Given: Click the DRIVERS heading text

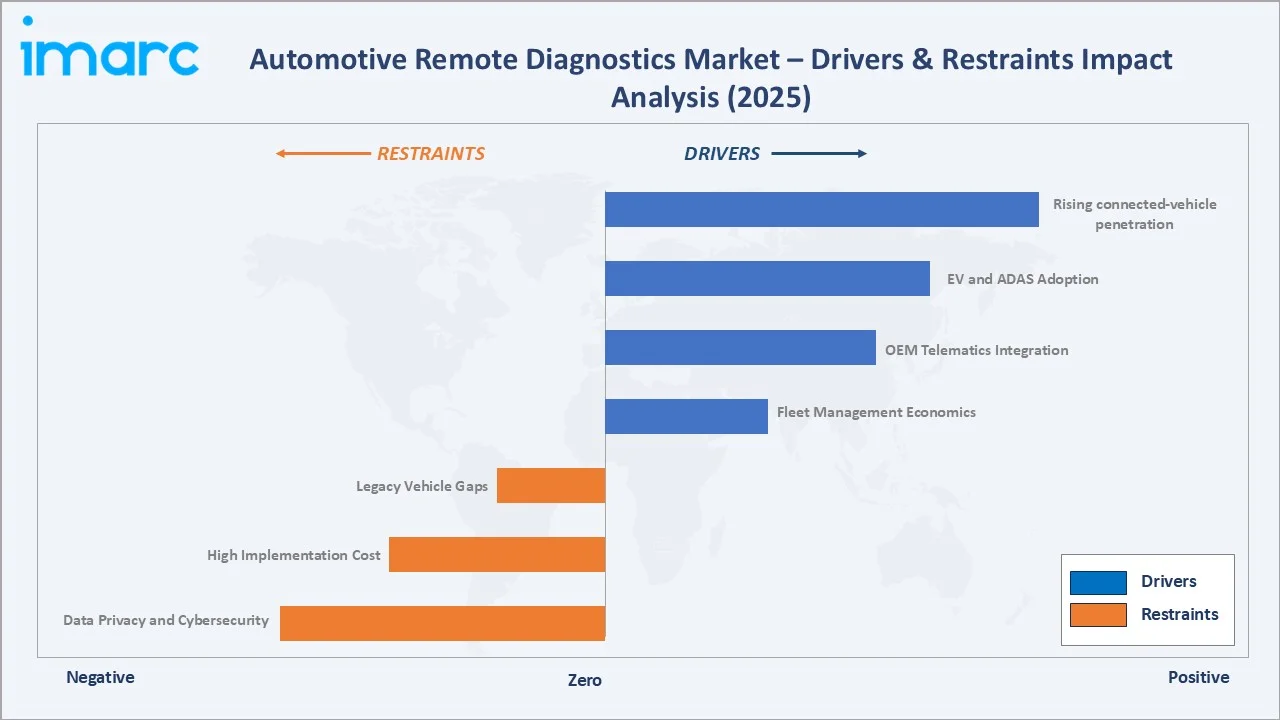Looking at the screenshot, I should [722, 154].
